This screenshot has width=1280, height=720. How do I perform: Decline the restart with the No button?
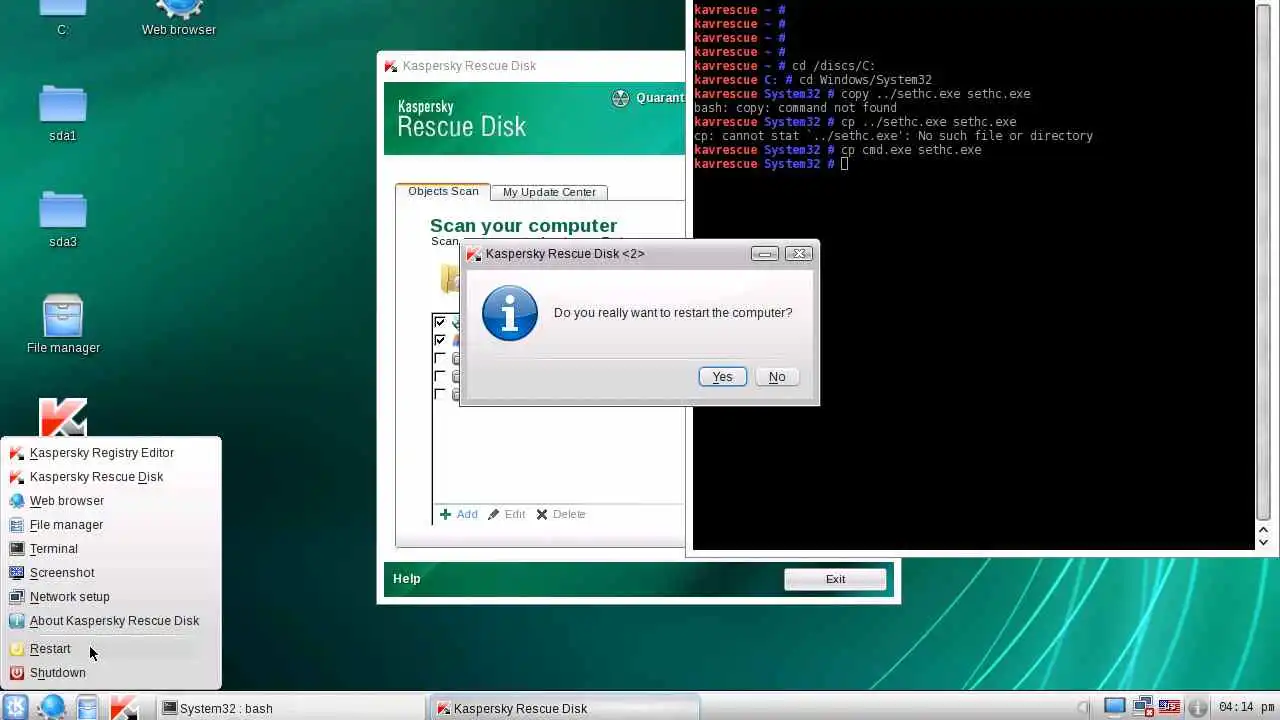tap(777, 377)
